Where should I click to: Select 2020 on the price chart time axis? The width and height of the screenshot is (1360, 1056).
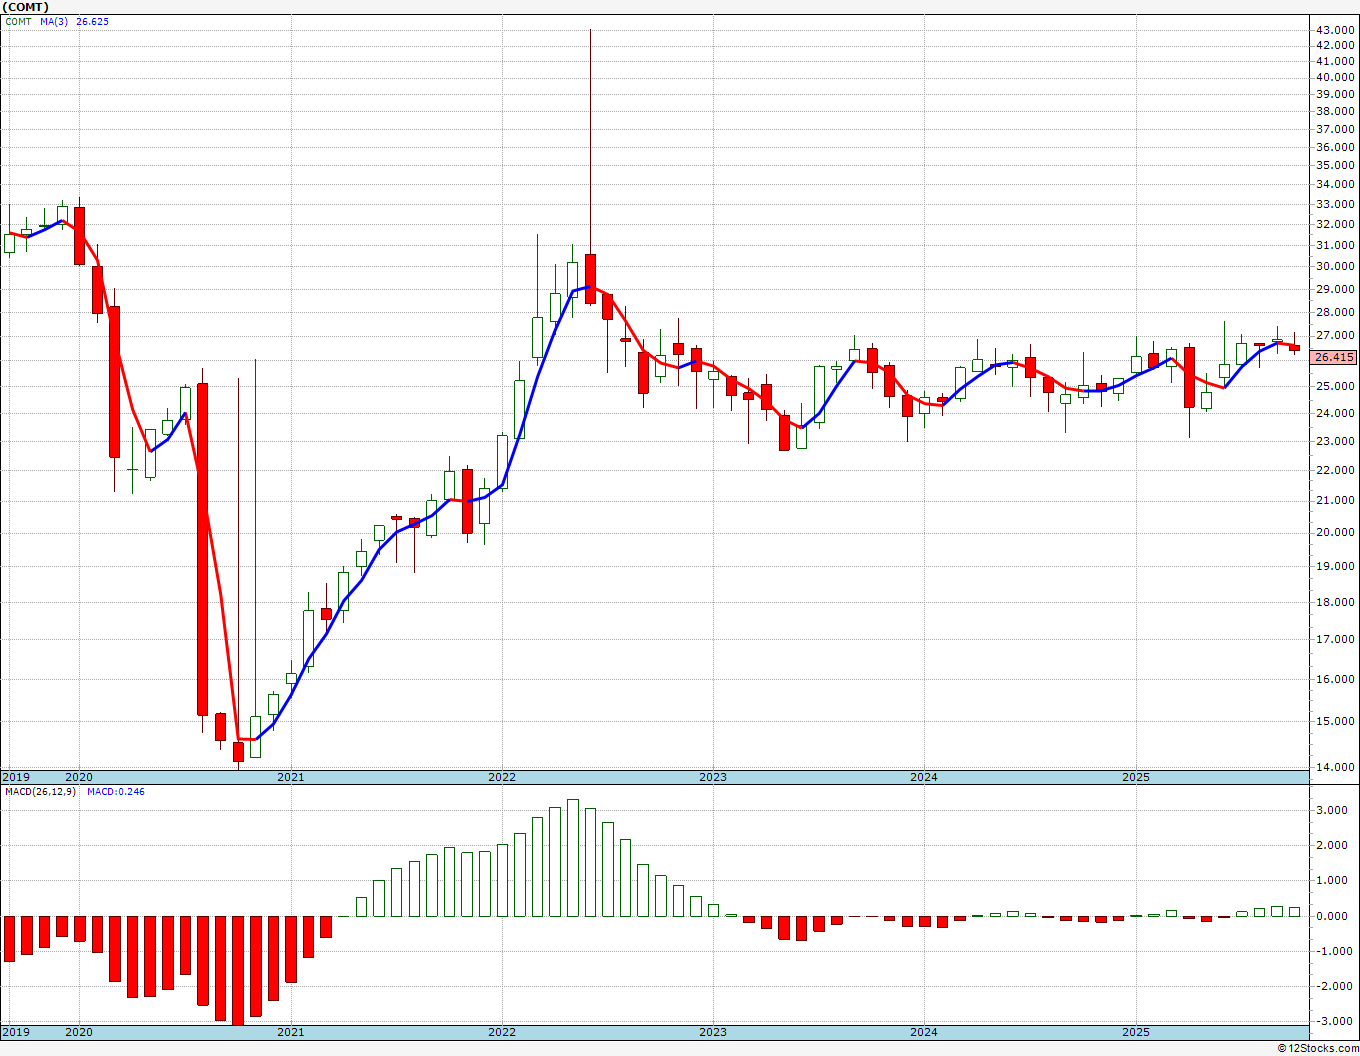point(79,777)
